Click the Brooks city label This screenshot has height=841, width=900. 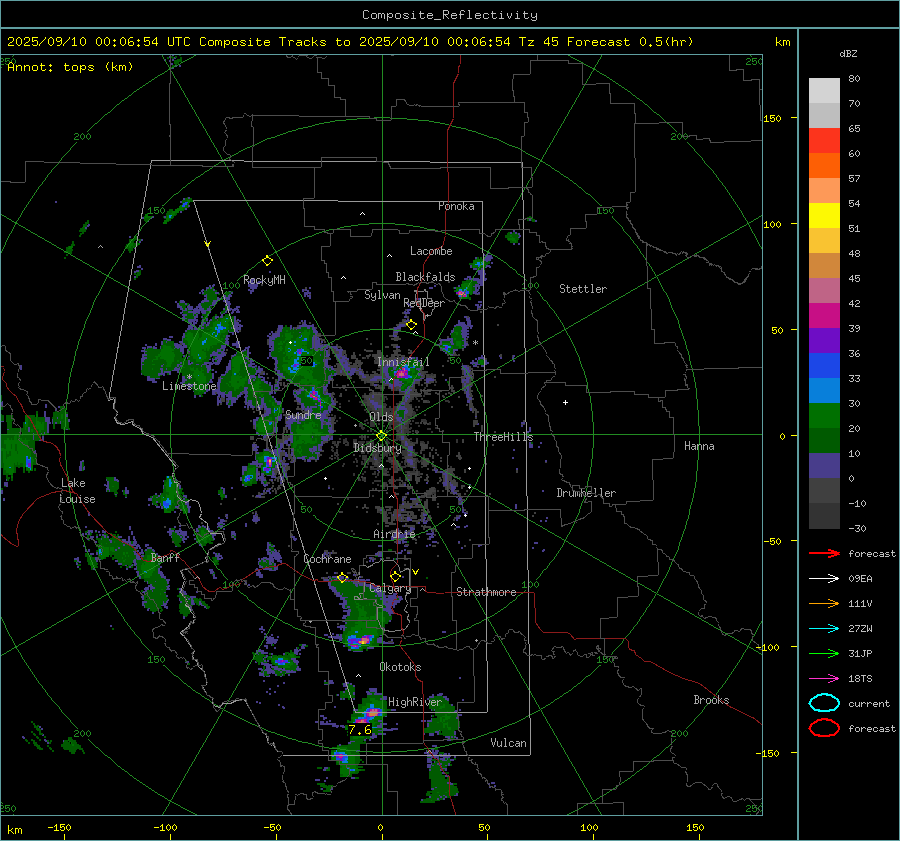point(711,700)
